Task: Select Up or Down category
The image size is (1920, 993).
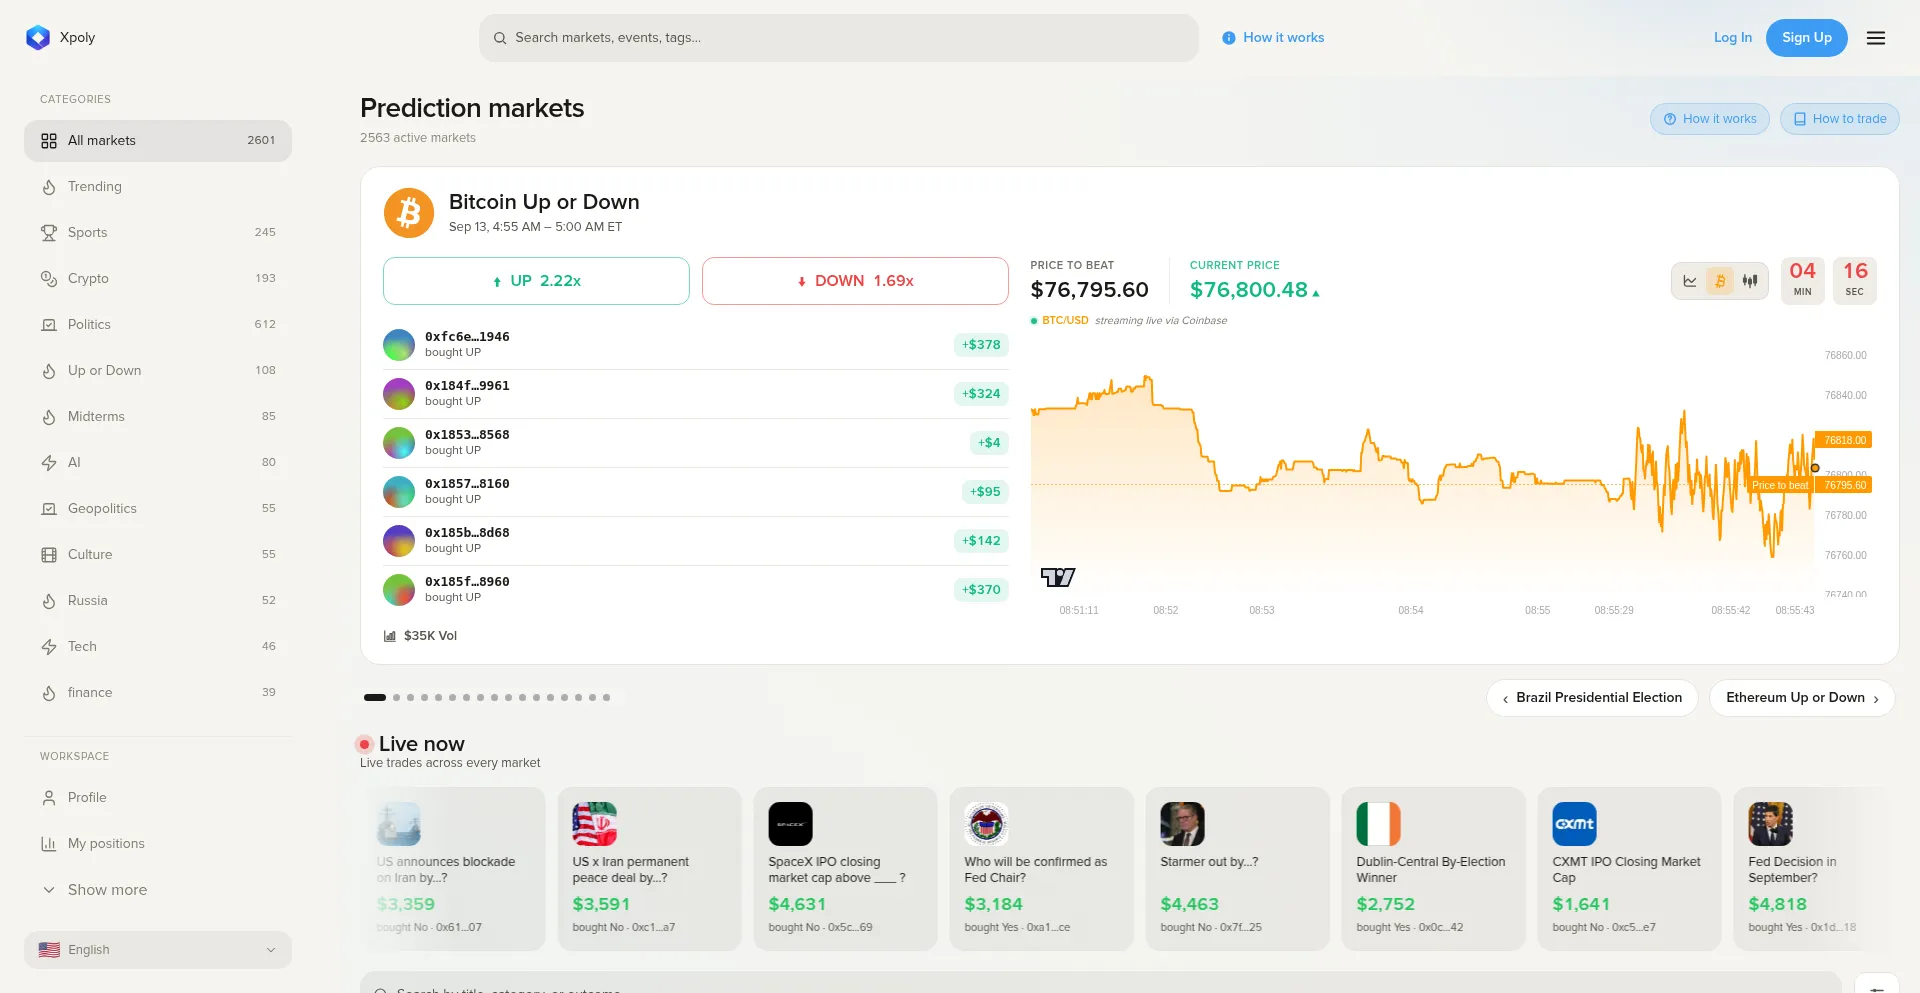Action: [158, 371]
